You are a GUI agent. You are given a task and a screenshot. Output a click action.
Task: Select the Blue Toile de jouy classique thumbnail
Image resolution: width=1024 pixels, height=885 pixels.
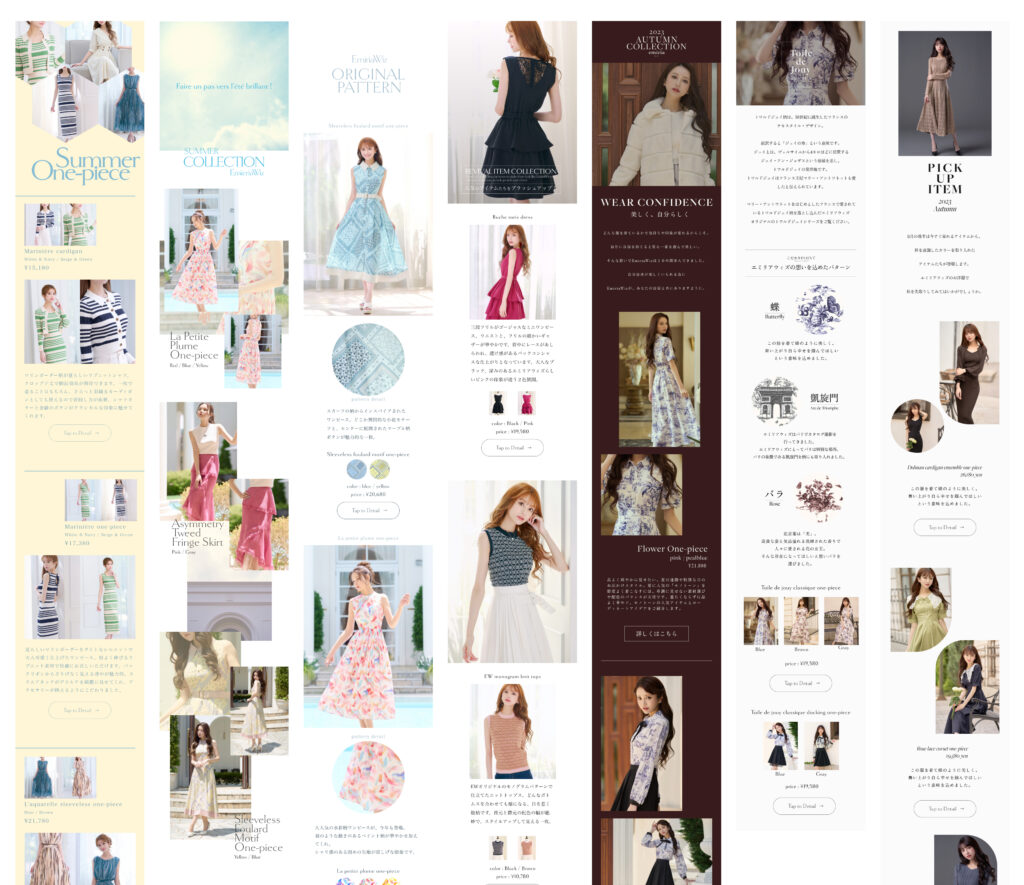tap(760, 622)
